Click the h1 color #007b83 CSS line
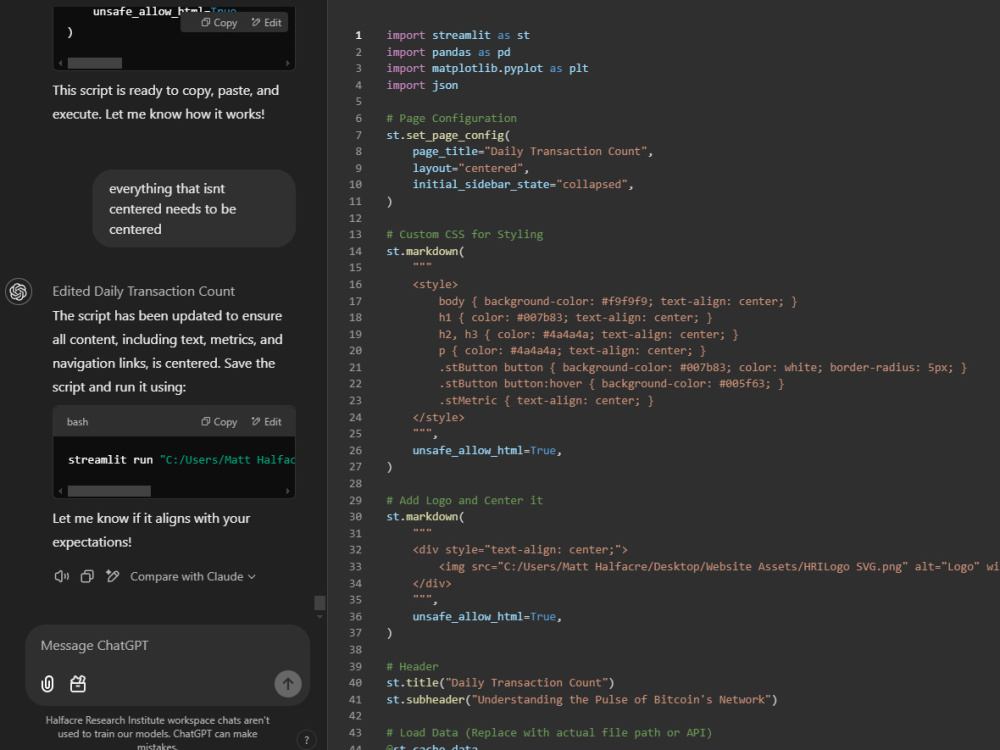 (575, 317)
